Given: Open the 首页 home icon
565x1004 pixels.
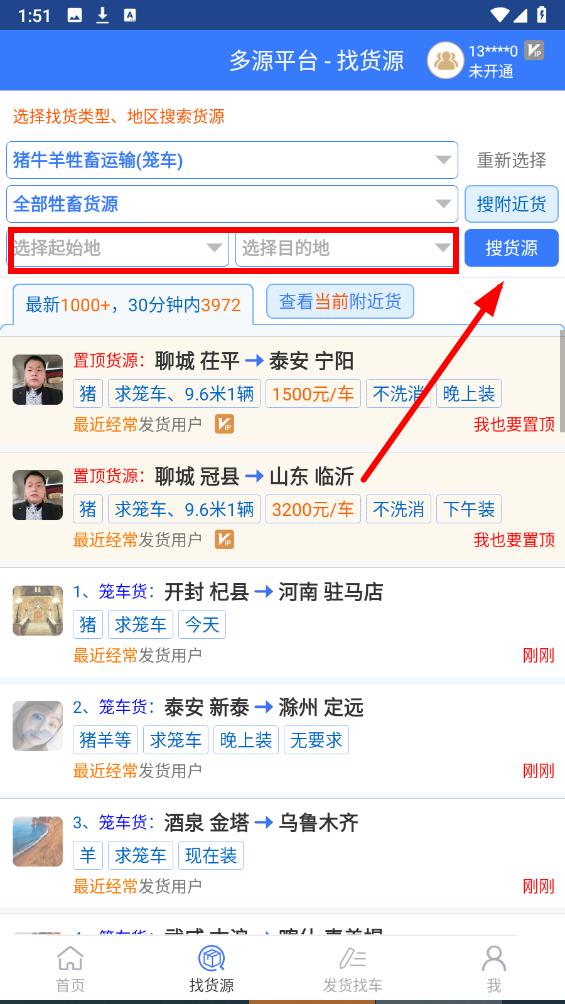Looking at the screenshot, I should 70,959.
